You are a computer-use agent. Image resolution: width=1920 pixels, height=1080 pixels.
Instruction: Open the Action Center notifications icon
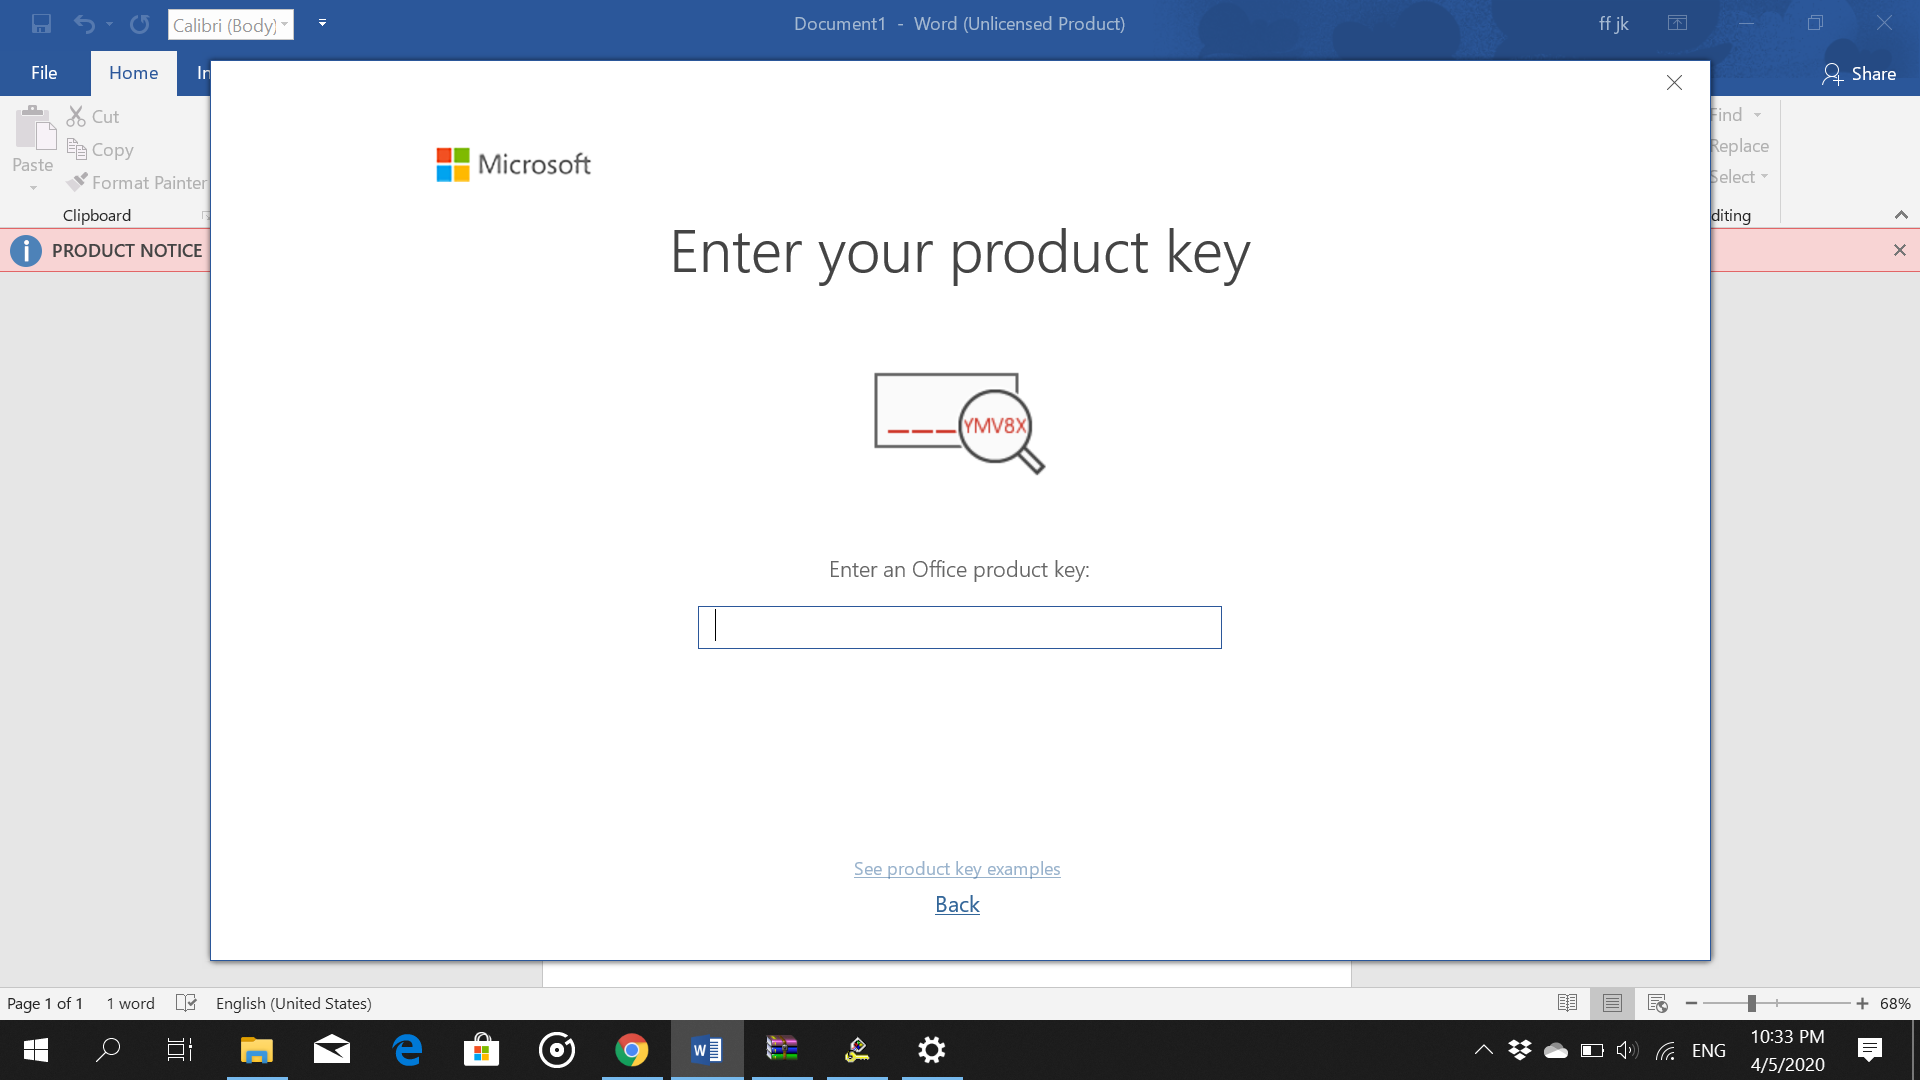click(1869, 1050)
